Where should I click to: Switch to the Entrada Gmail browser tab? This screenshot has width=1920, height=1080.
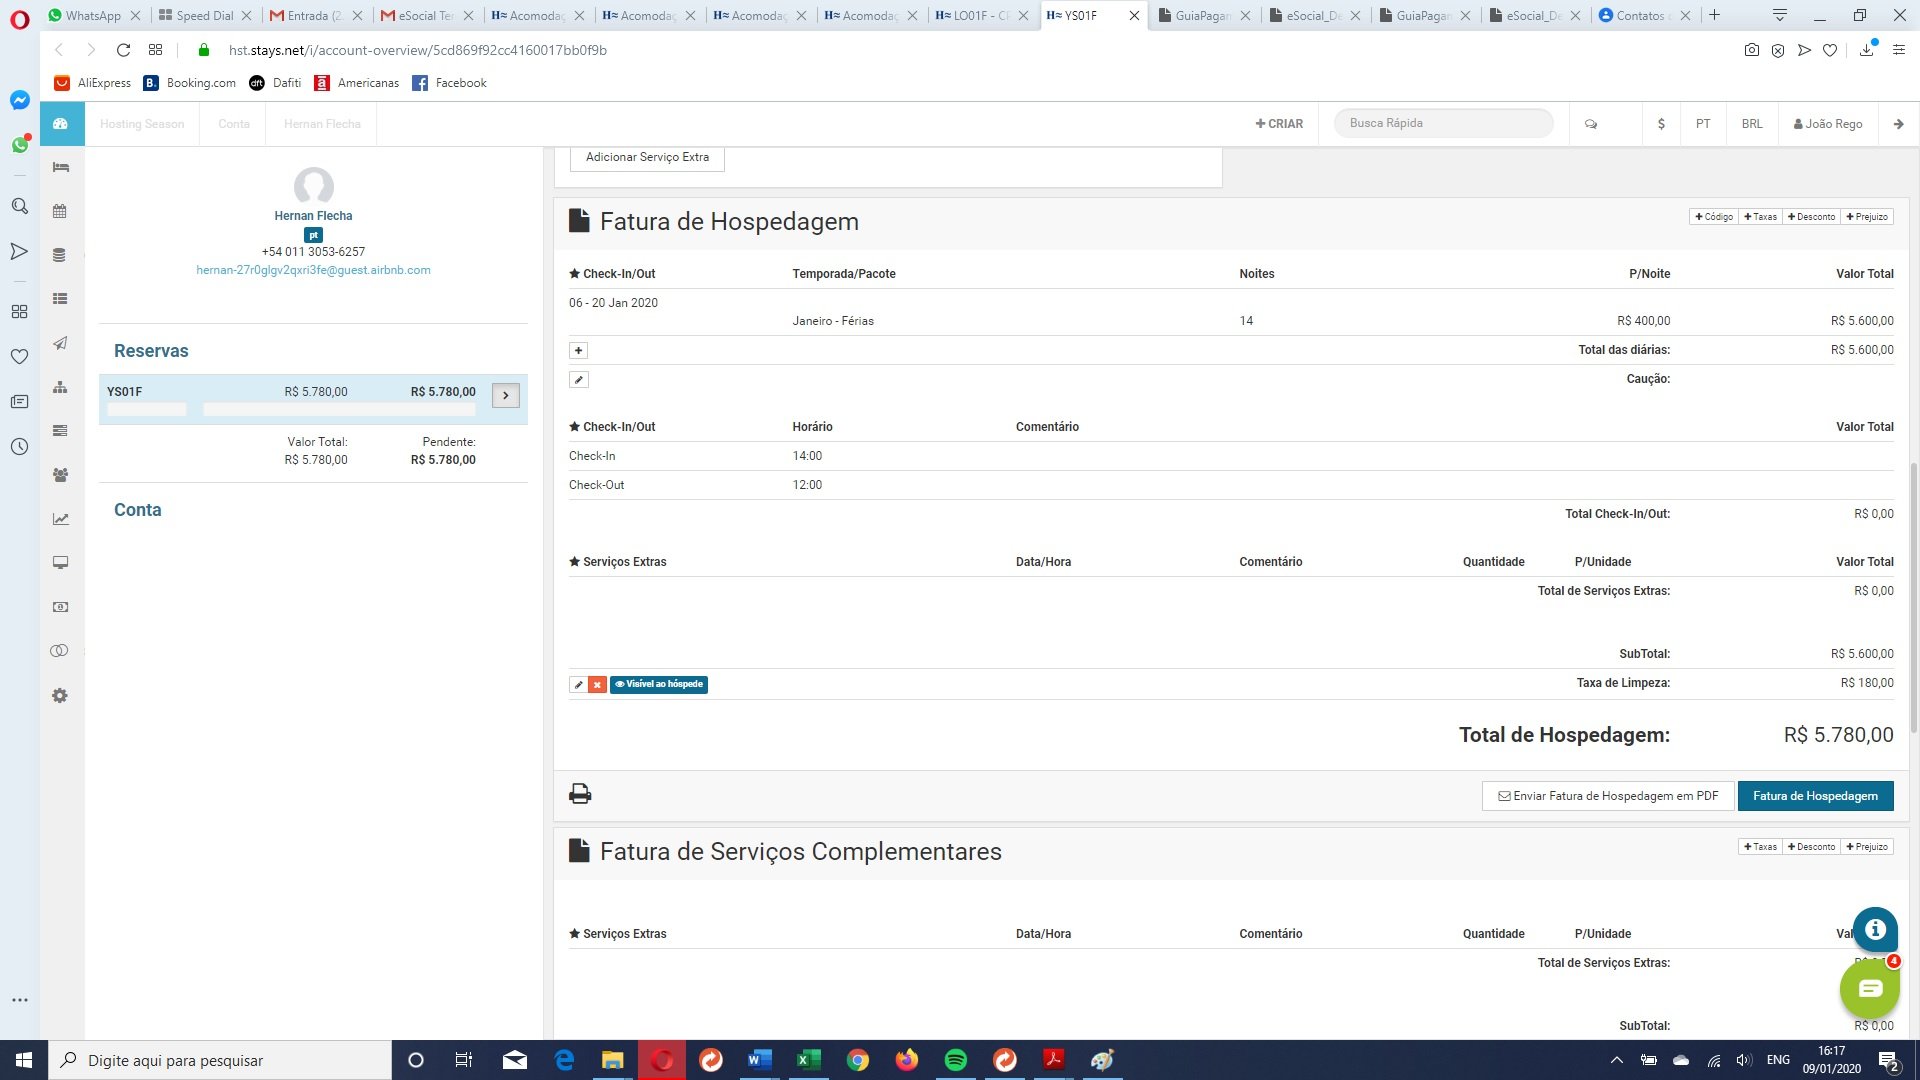314,15
